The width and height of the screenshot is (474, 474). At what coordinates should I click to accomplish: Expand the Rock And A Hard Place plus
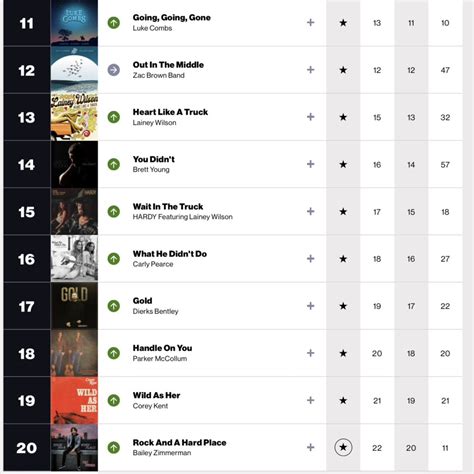[x=311, y=447]
